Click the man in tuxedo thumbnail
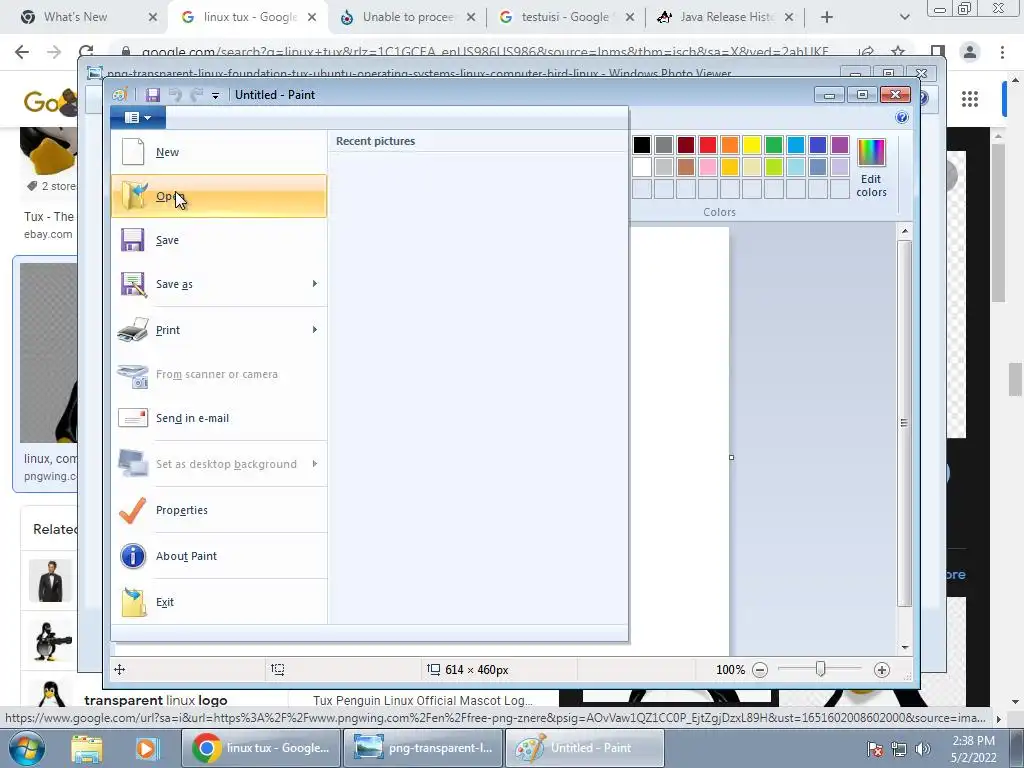This screenshot has width=1024, height=768. click(50, 580)
